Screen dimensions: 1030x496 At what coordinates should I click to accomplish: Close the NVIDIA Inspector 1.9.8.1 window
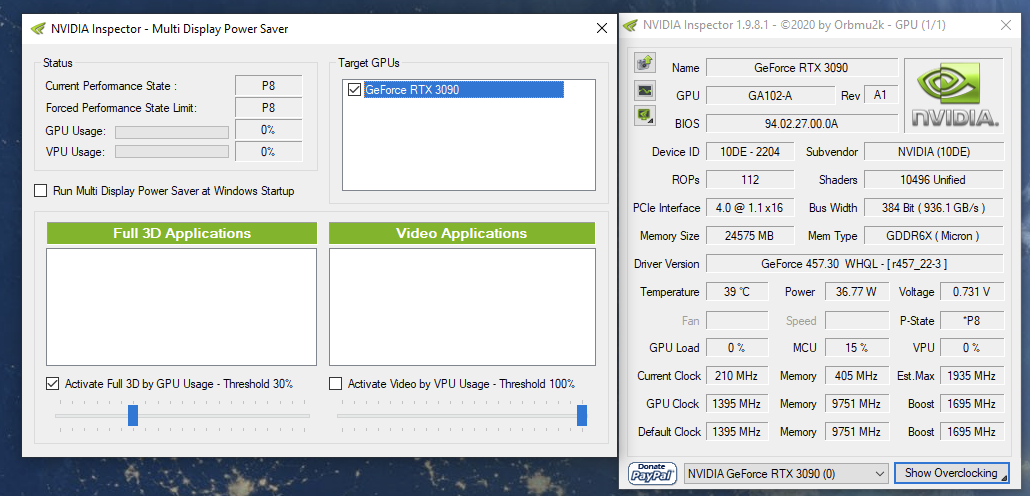[x=1006, y=26]
